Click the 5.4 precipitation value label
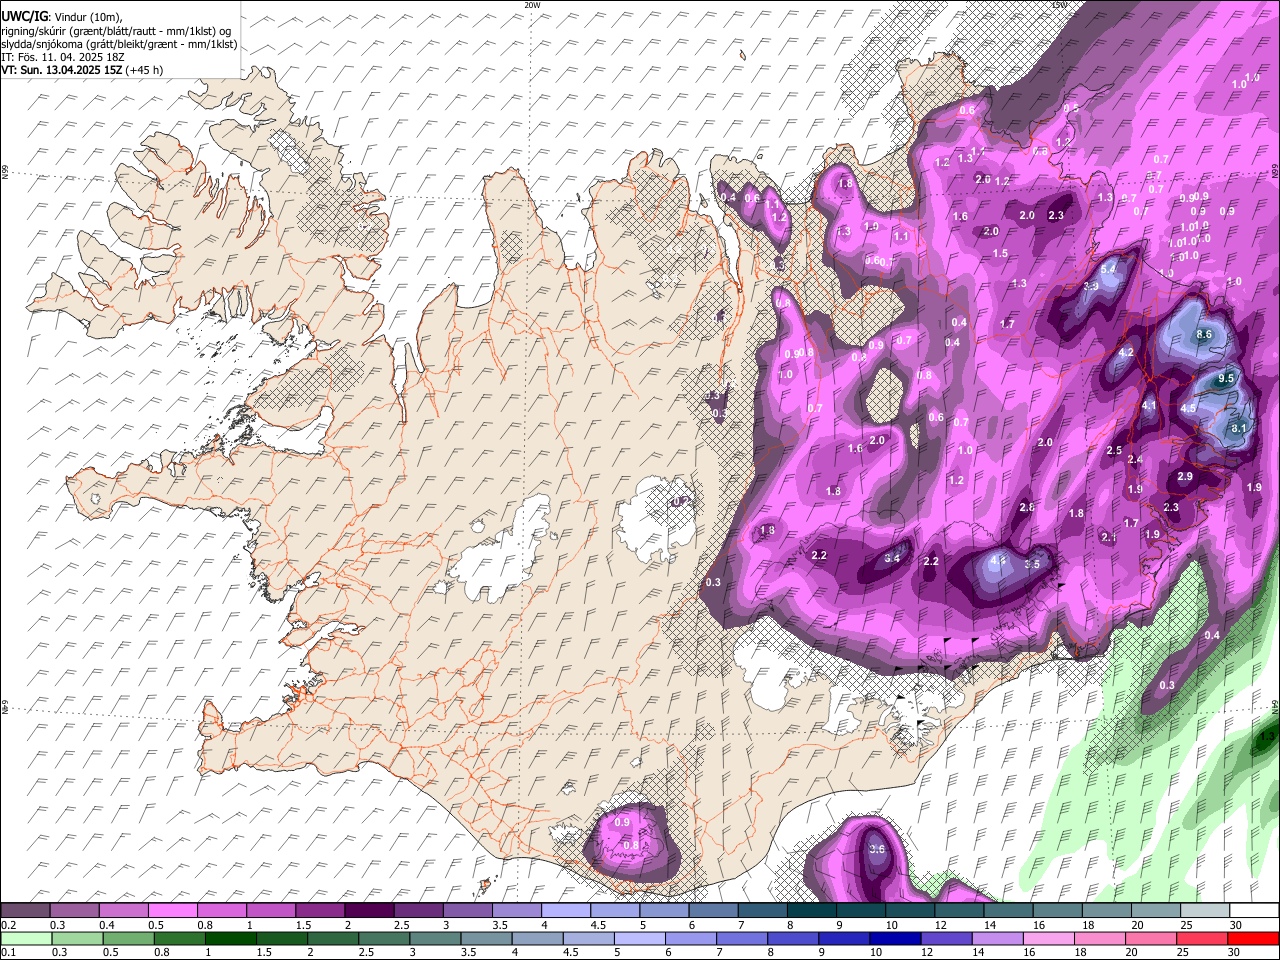The width and height of the screenshot is (1280, 960). click(x=1108, y=270)
